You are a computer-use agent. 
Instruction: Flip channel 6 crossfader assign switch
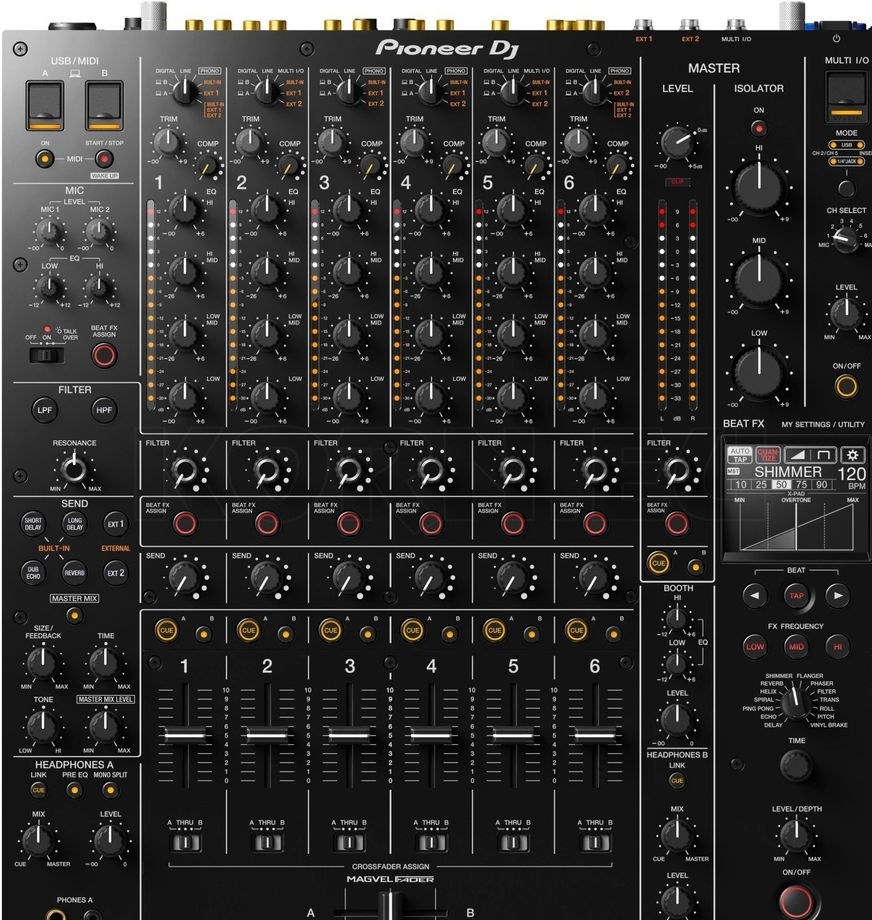[x=594, y=843]
